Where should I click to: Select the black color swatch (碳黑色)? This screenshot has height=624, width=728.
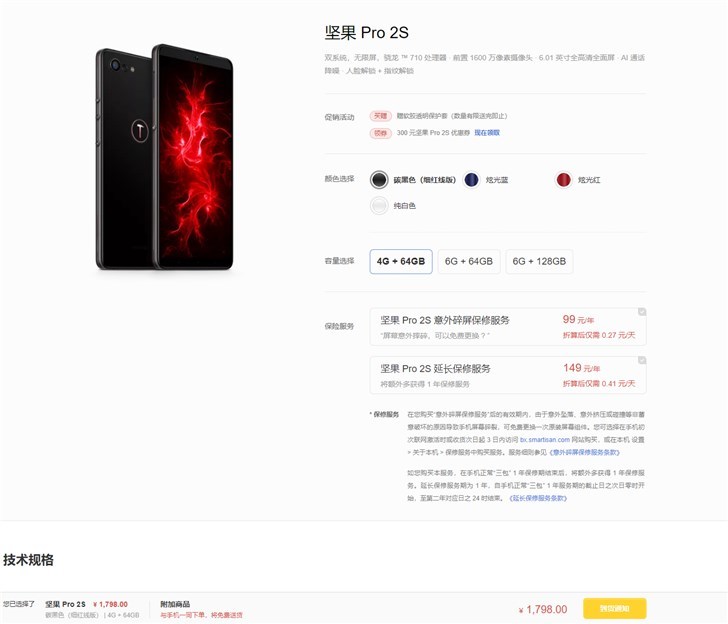pyautogui.click(x=379, y=180)
